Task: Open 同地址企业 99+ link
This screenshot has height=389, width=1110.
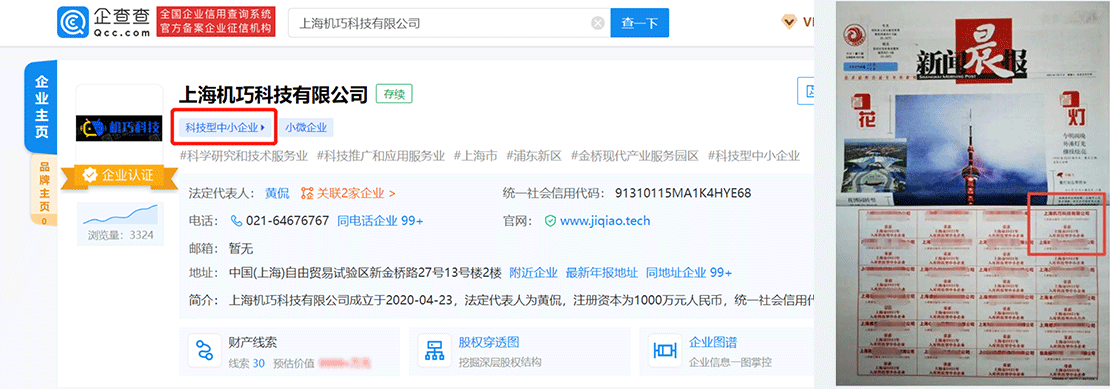Action: [x=689, y=272]
